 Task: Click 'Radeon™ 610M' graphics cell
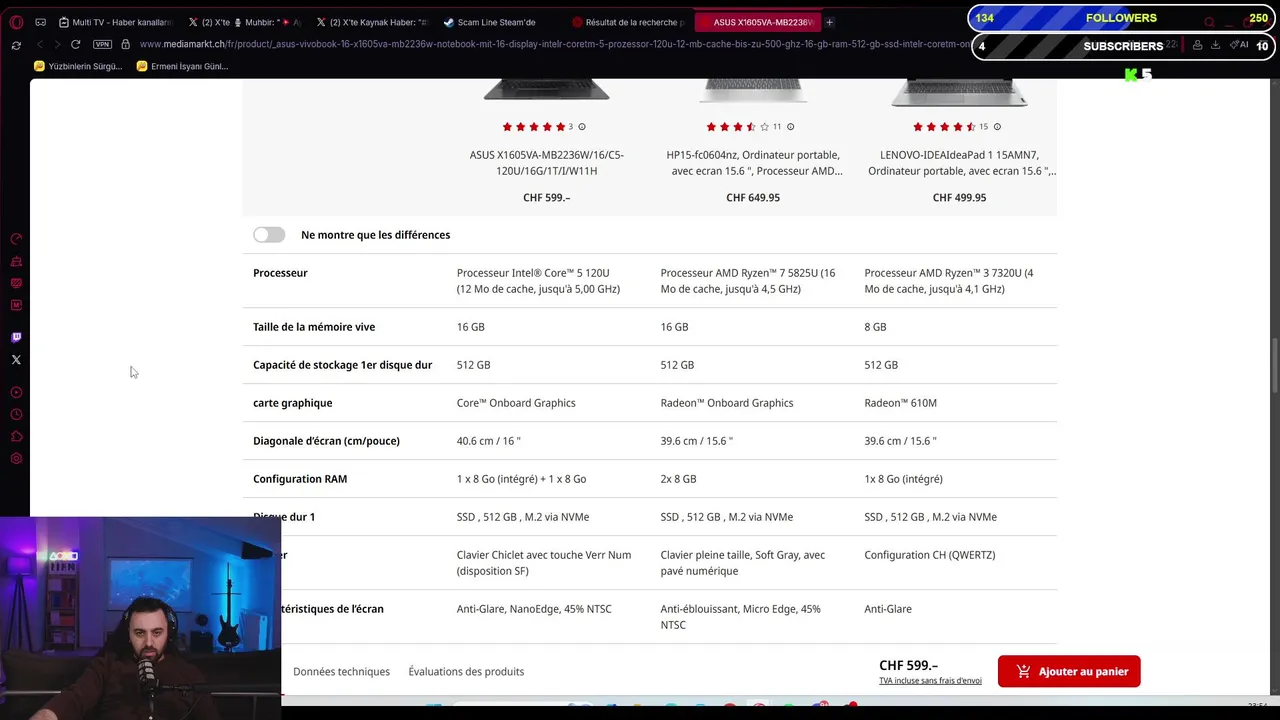click(x=900, y=403)
